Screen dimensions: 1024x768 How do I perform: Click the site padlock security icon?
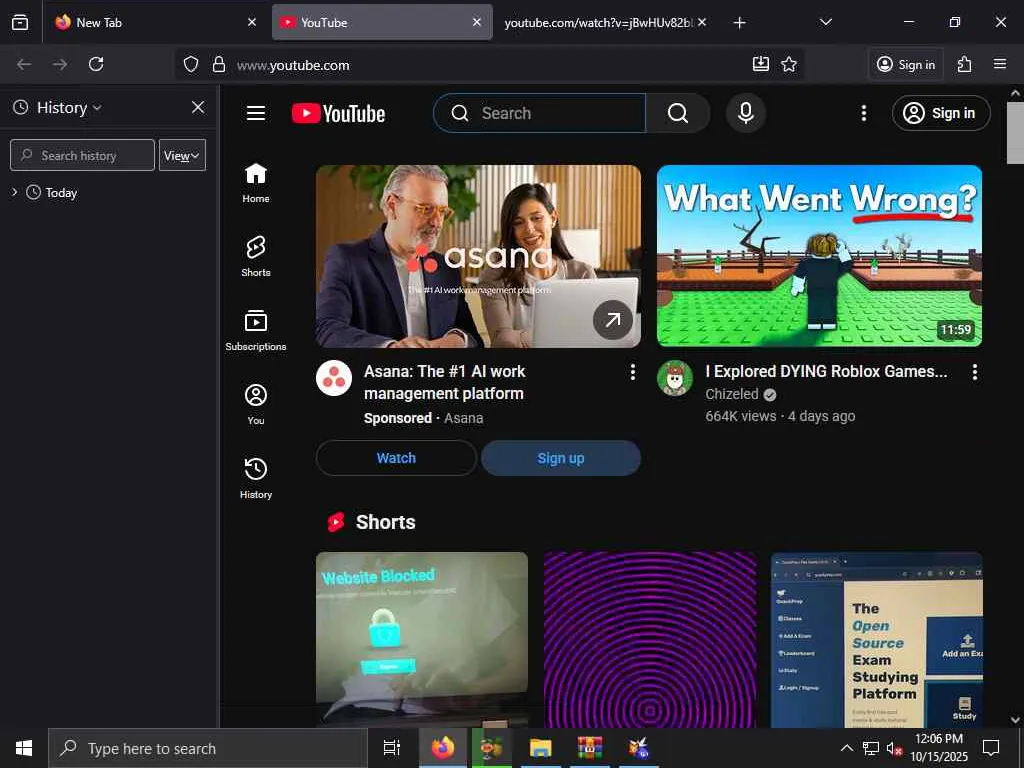[219, 64]
